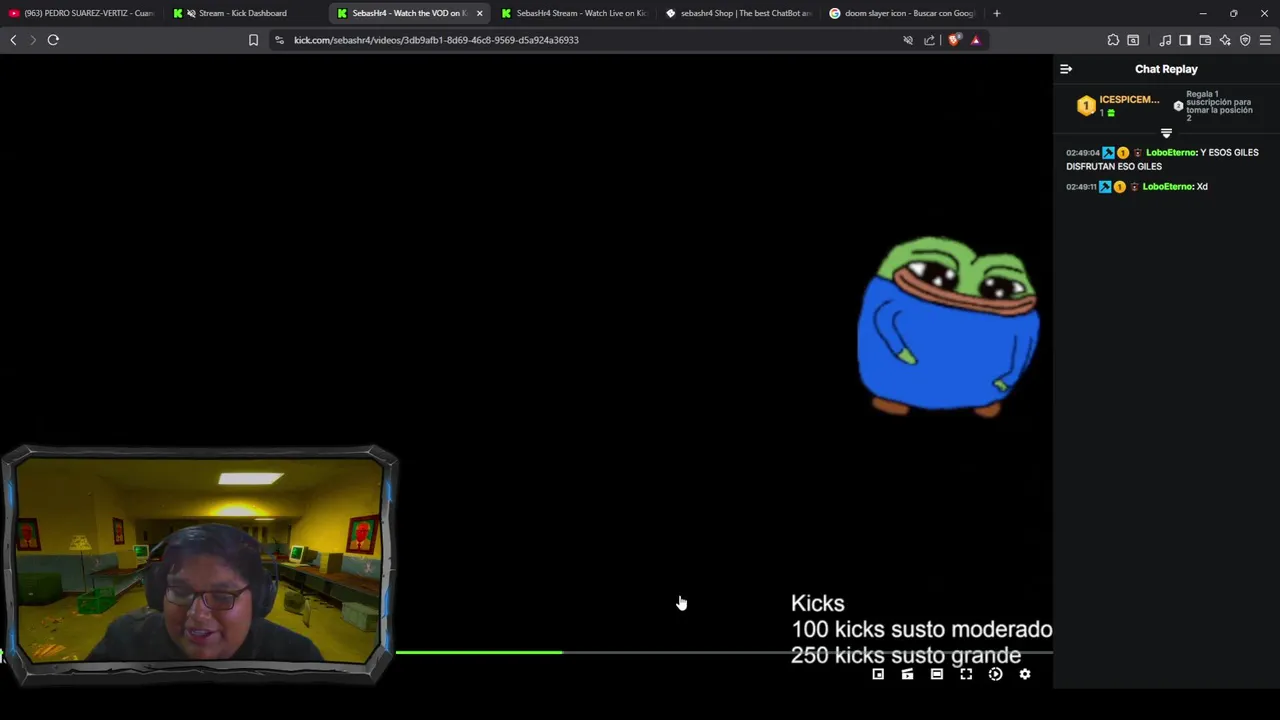Close the SebasHr4 VOD tab

click(480, 13)
